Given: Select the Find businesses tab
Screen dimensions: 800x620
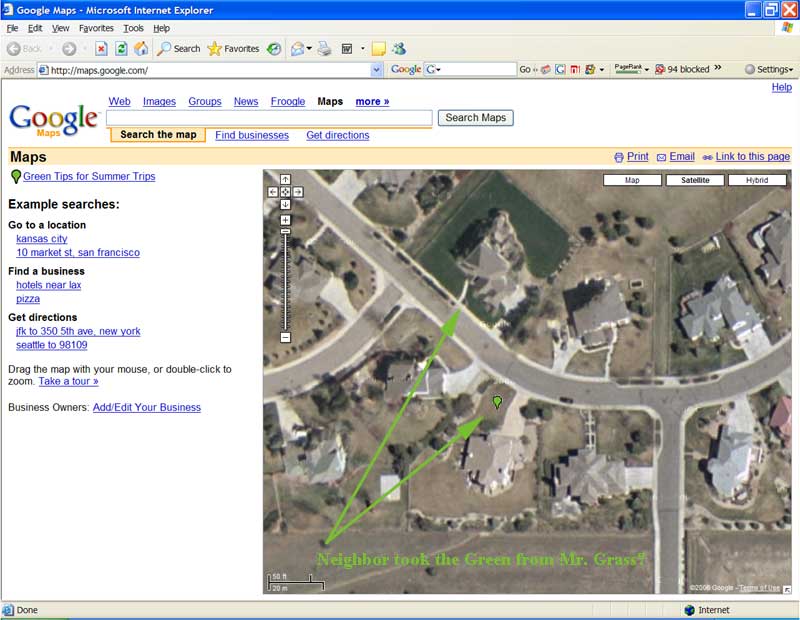Looking at the screenshot, I should click(x=252, y=135).
